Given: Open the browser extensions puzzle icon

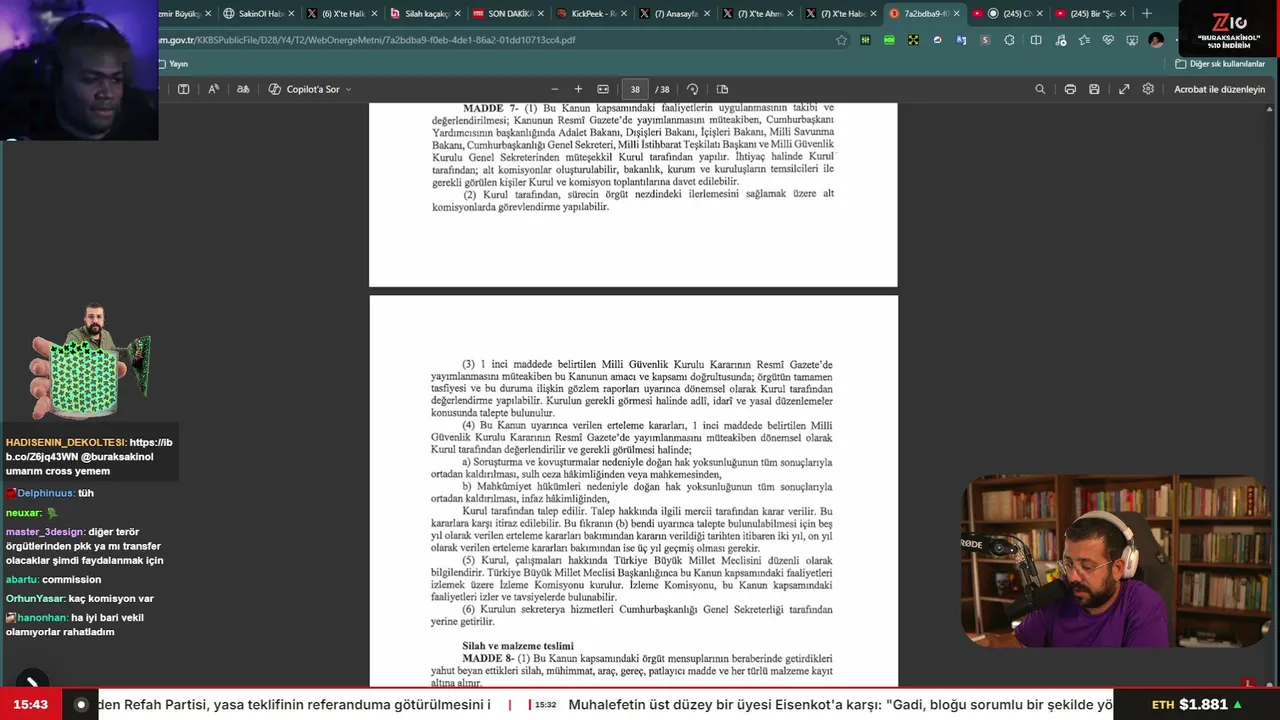Looking at the screenshot, I should (x=1009, y=40).
